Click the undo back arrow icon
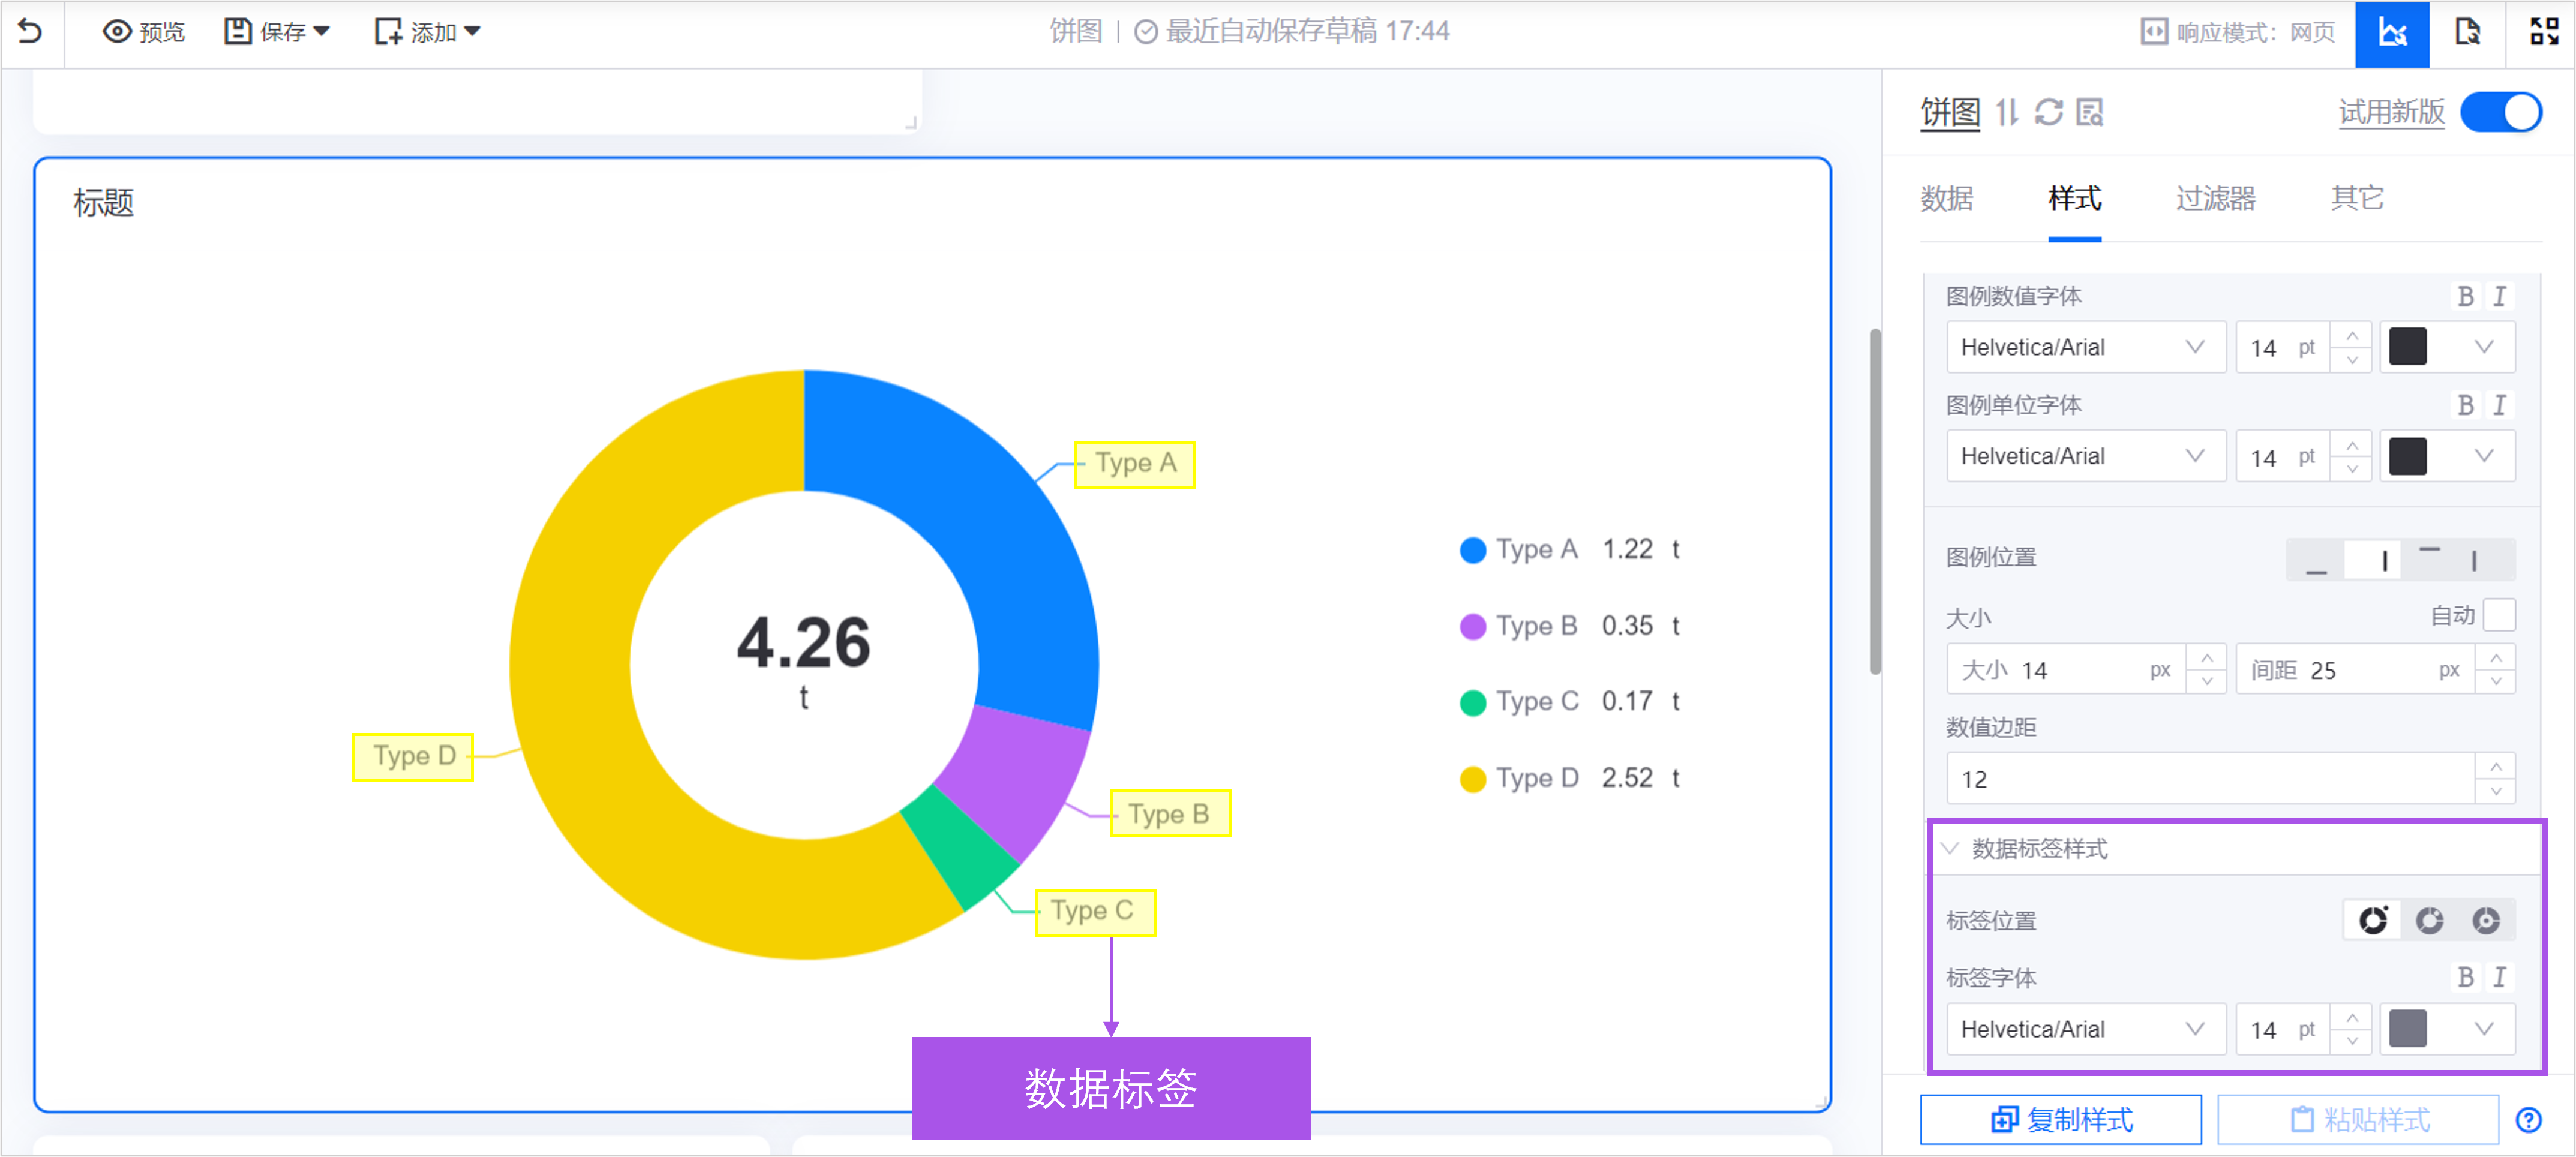The width and height of the screenshot is (2576, 1157). (x=31, y=32)
